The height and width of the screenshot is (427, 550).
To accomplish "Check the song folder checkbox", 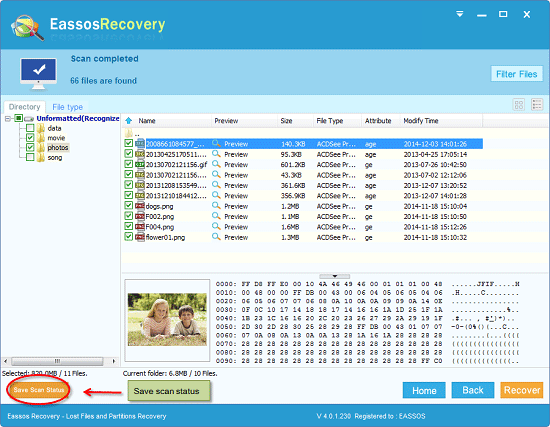I will 30,157.
